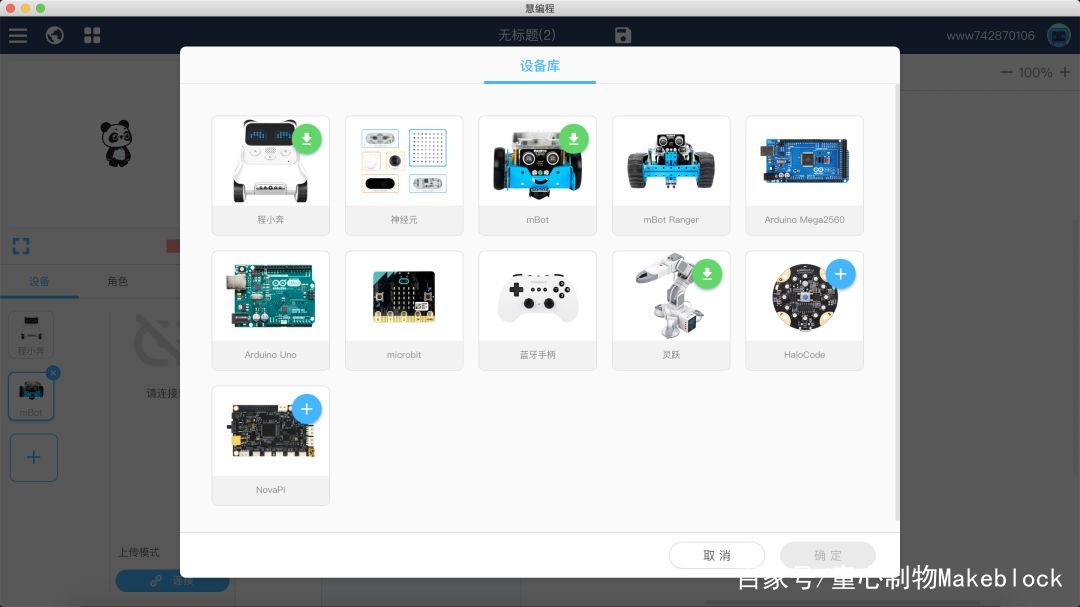Pick the microbit device card
The width and height of the screenshot is (1080, 607).
pos(404,311)
